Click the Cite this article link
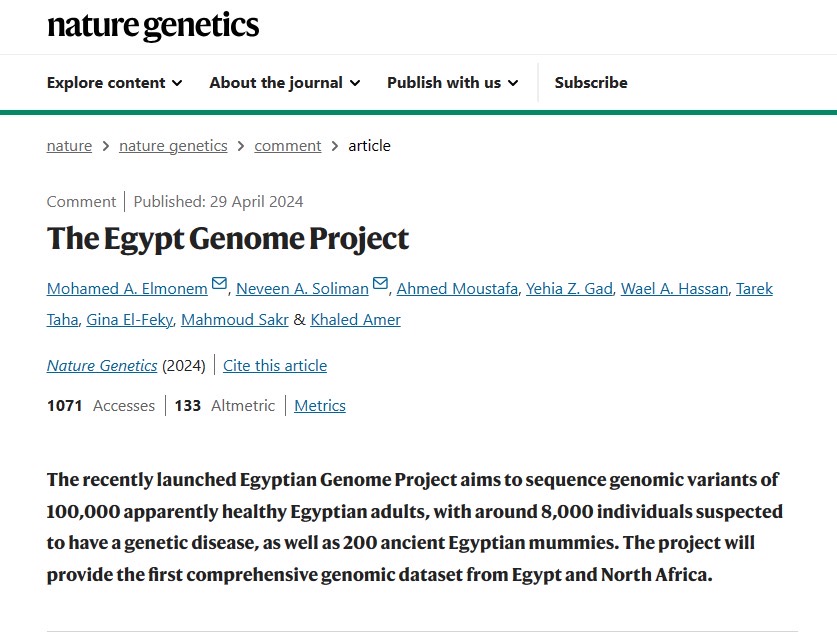This screenshot has height=643, width=837. point(275,366)
